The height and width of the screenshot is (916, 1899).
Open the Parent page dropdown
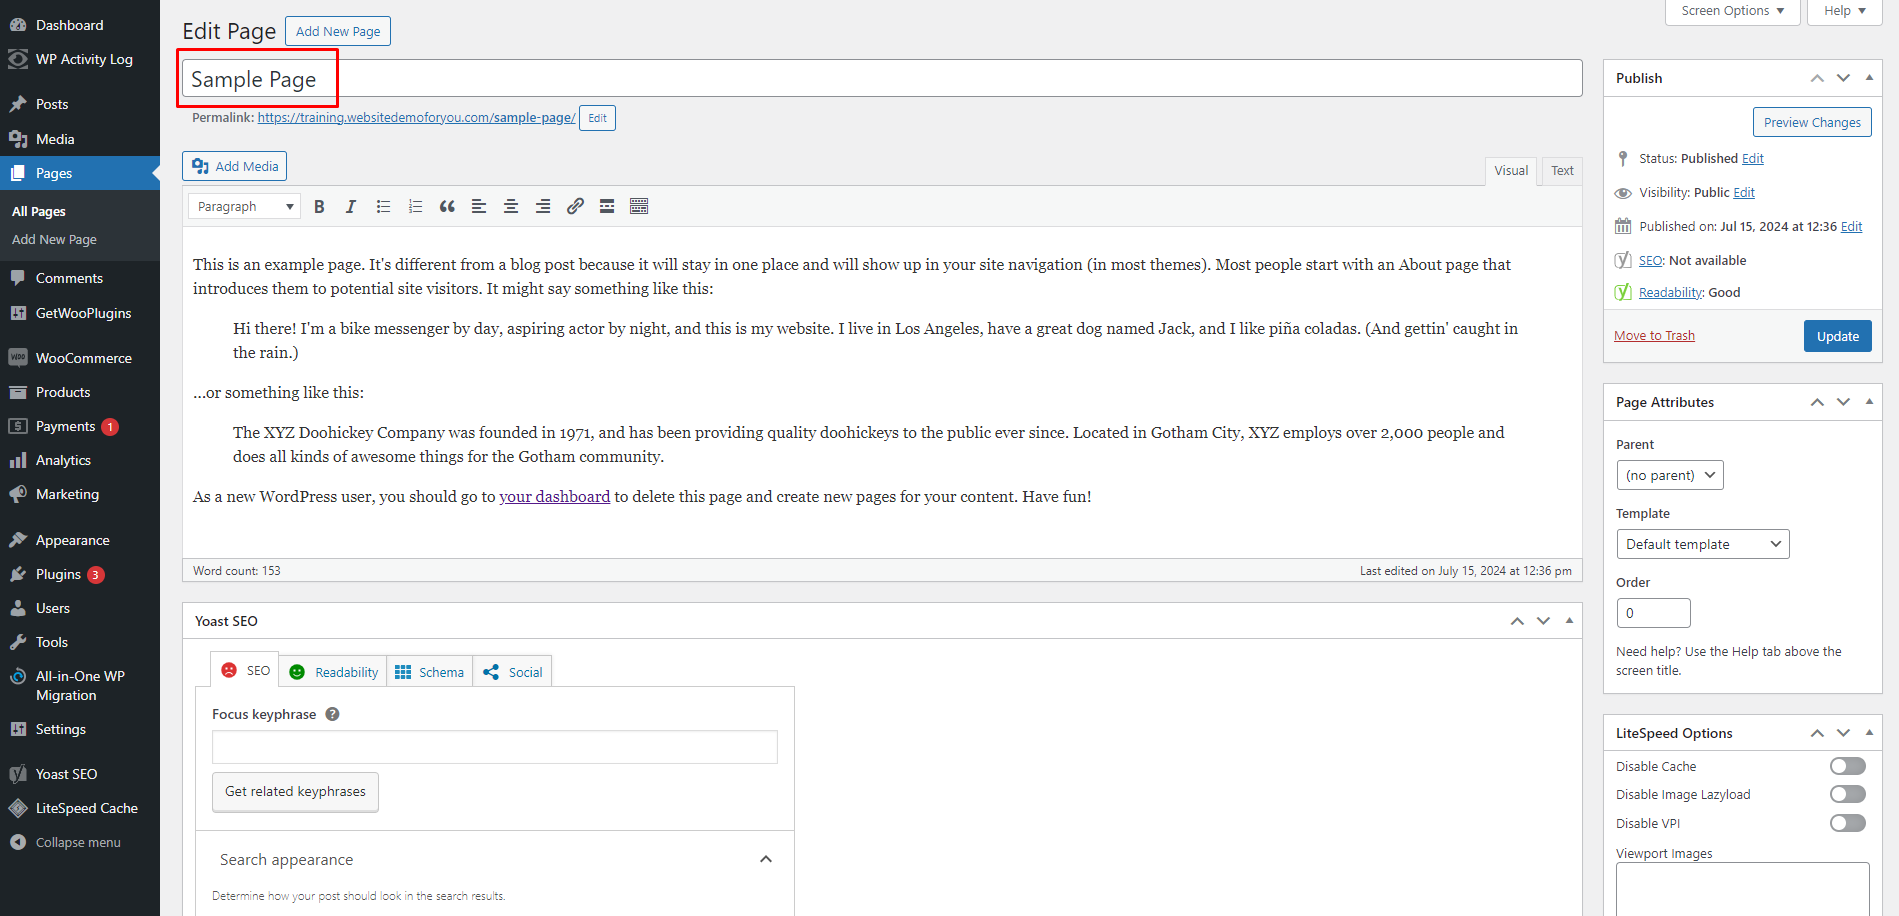pyautogui.click(x=1669, y=475)
